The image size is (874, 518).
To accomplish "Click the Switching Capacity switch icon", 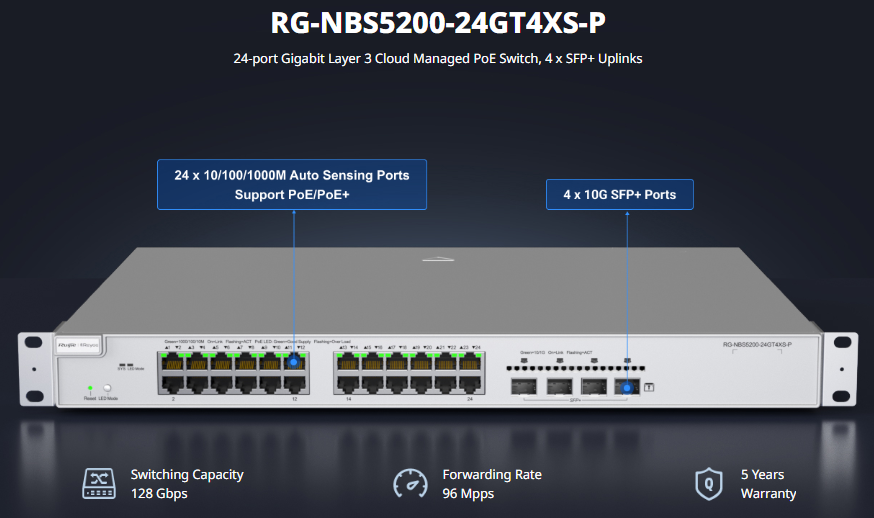I will pyautogui.click(x=99, y=483).
